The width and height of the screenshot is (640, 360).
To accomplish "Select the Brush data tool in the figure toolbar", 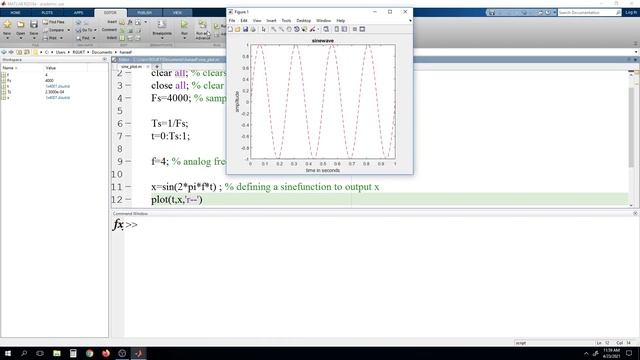I will (312, 29).
